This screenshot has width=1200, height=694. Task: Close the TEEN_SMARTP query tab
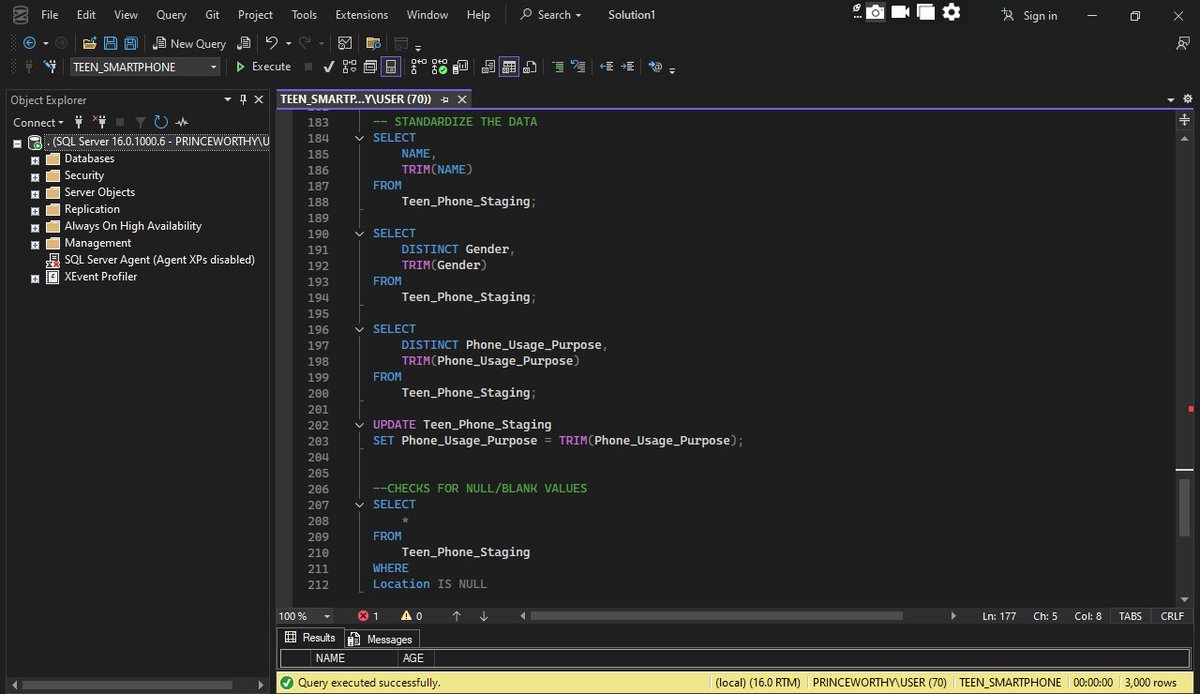pyautogui.click(x=462, y=100)
